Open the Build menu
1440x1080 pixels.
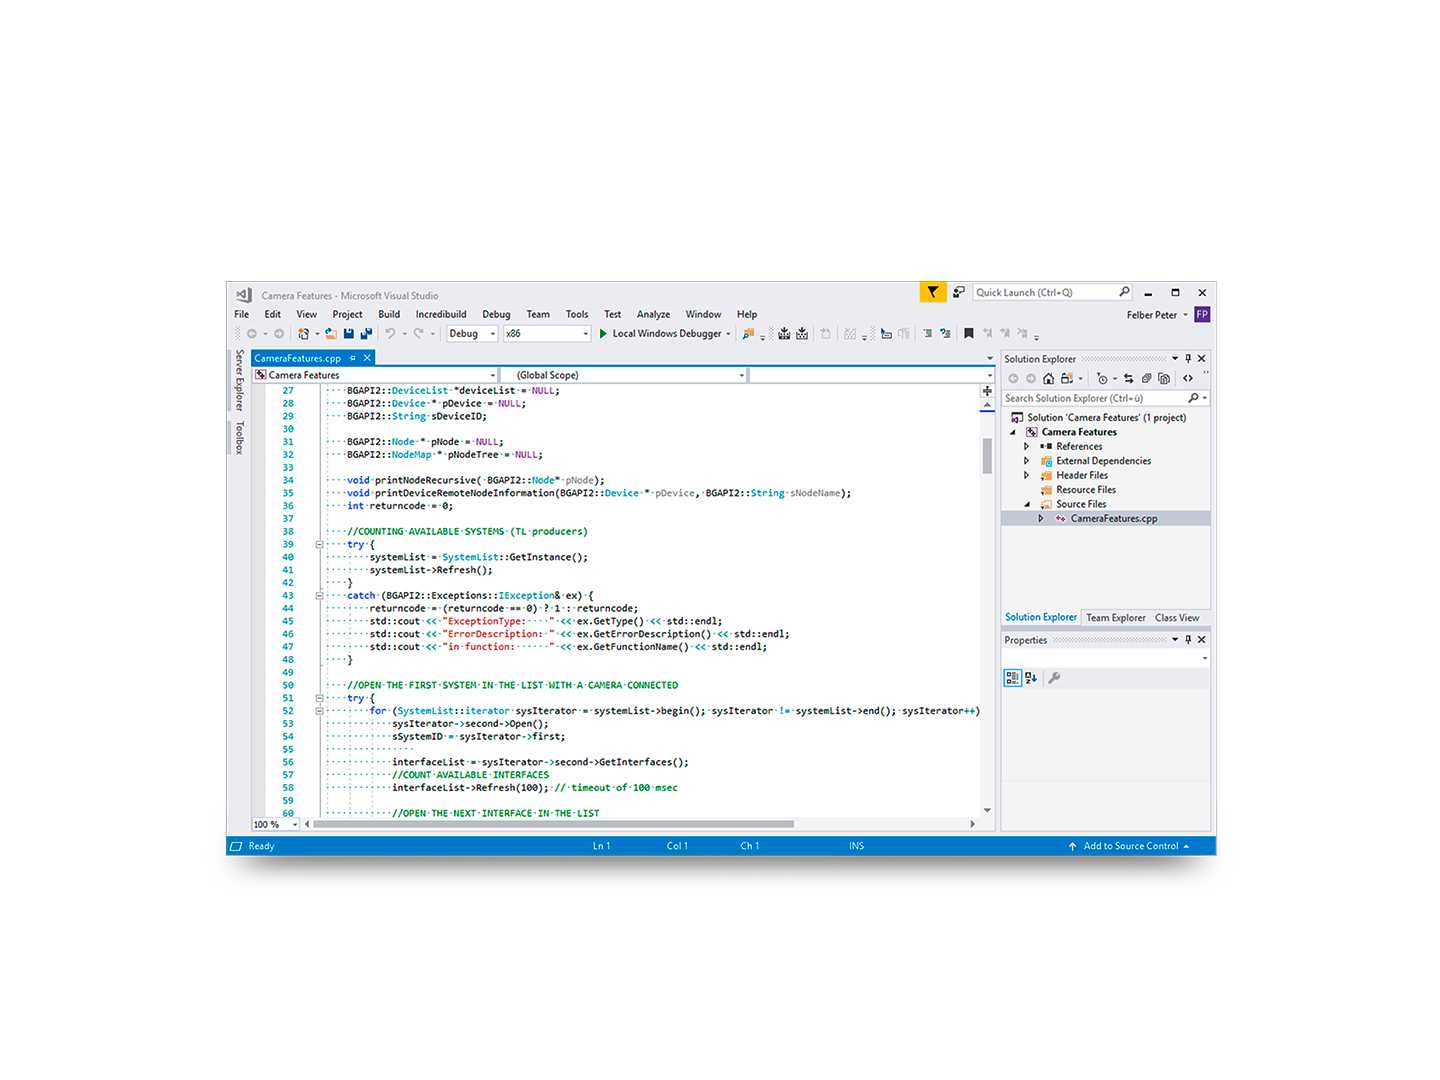pyautogui.click(x=389, y=314)
